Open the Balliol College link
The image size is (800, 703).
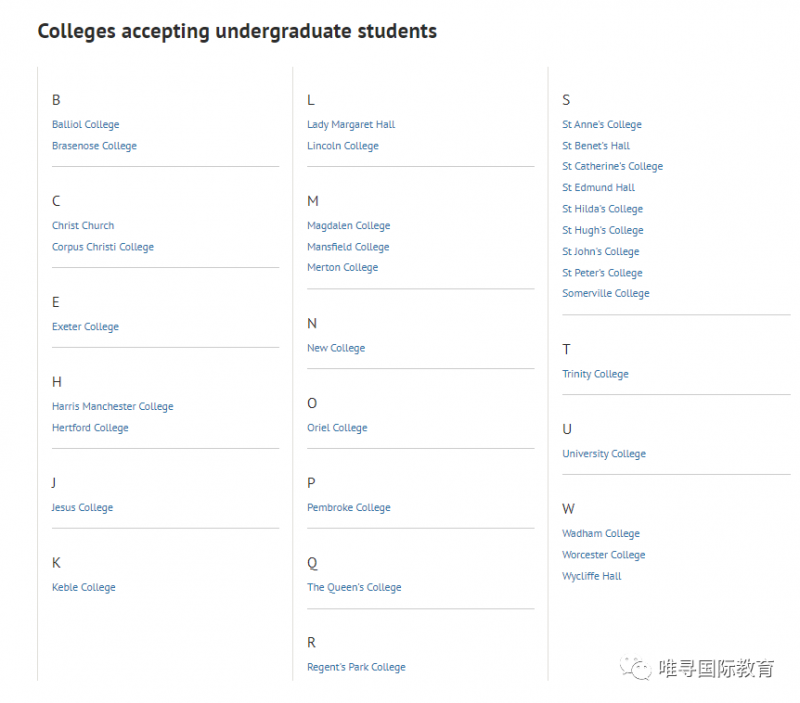86,124
